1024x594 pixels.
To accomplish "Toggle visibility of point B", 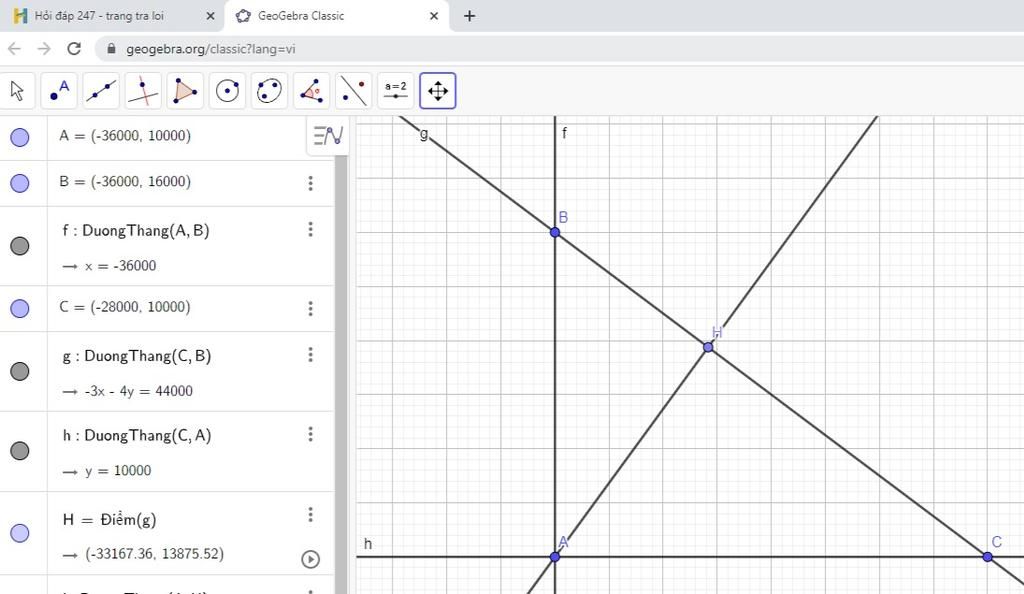I will click(x=20, y=183).
